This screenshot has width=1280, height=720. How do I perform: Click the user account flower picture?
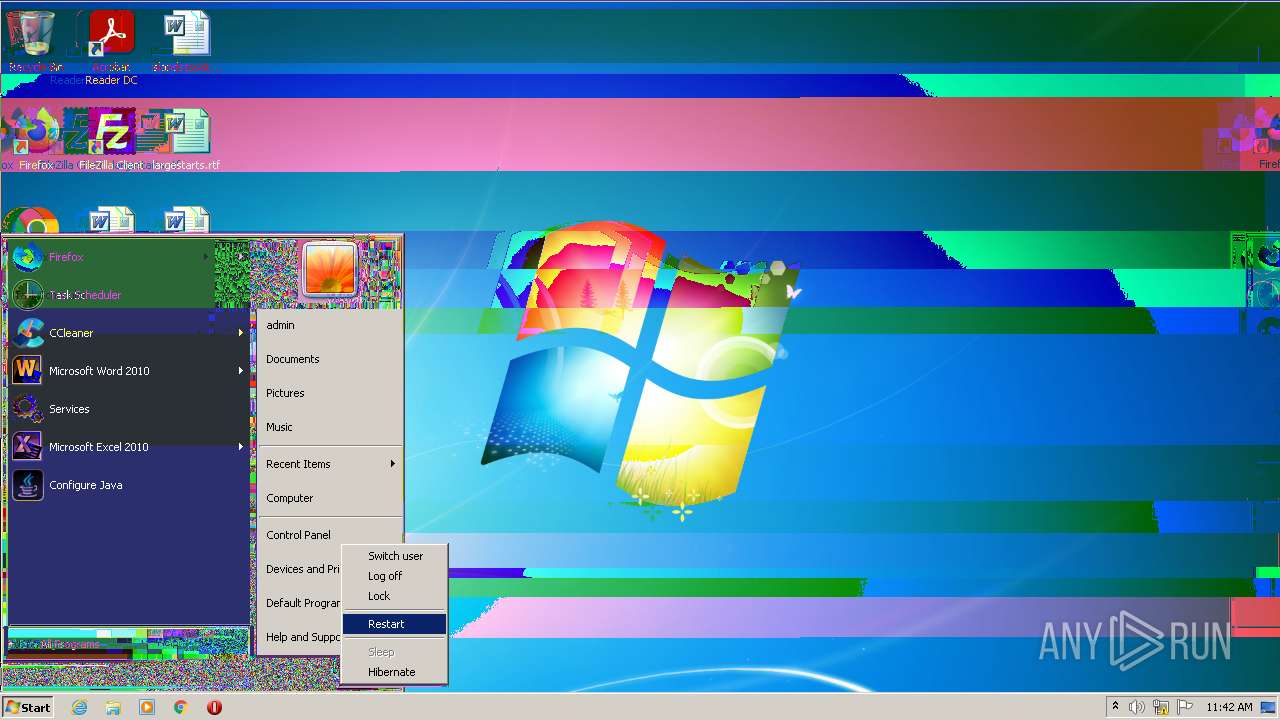[x=329, y=268]
